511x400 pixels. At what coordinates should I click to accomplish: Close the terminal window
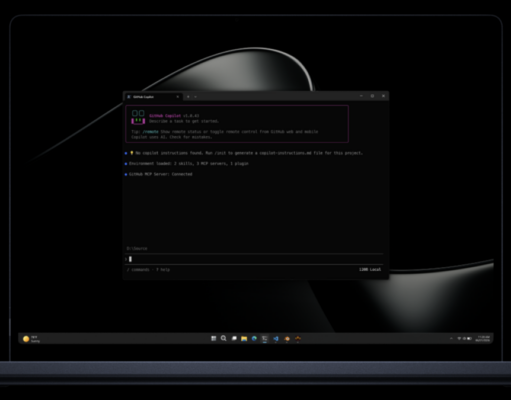tap(383, 96)
